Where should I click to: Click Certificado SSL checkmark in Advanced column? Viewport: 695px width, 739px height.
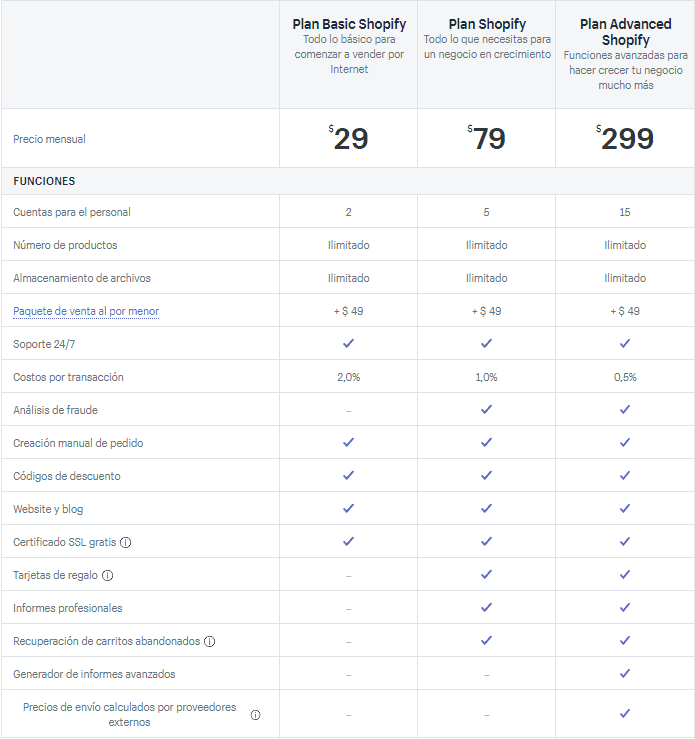[x=625, y=542]
